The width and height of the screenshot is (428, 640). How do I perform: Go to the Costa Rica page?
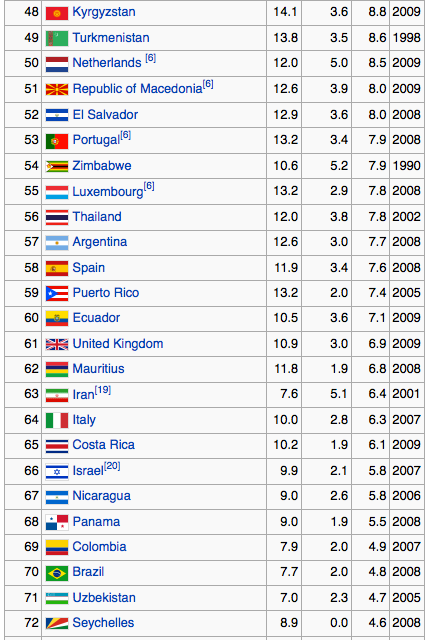tap(104, 445)
